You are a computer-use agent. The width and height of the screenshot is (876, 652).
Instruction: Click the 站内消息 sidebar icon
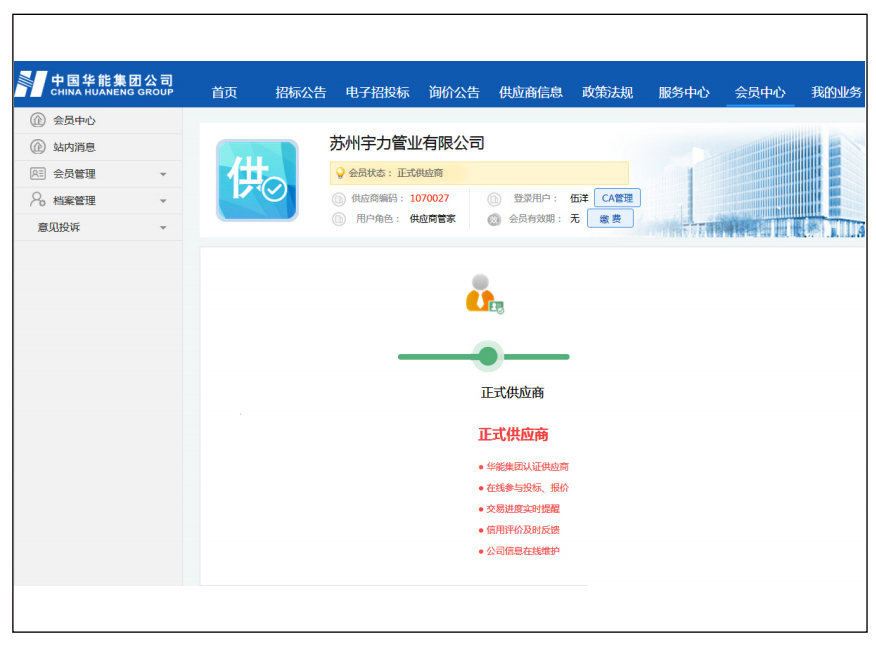coord(37,147)
